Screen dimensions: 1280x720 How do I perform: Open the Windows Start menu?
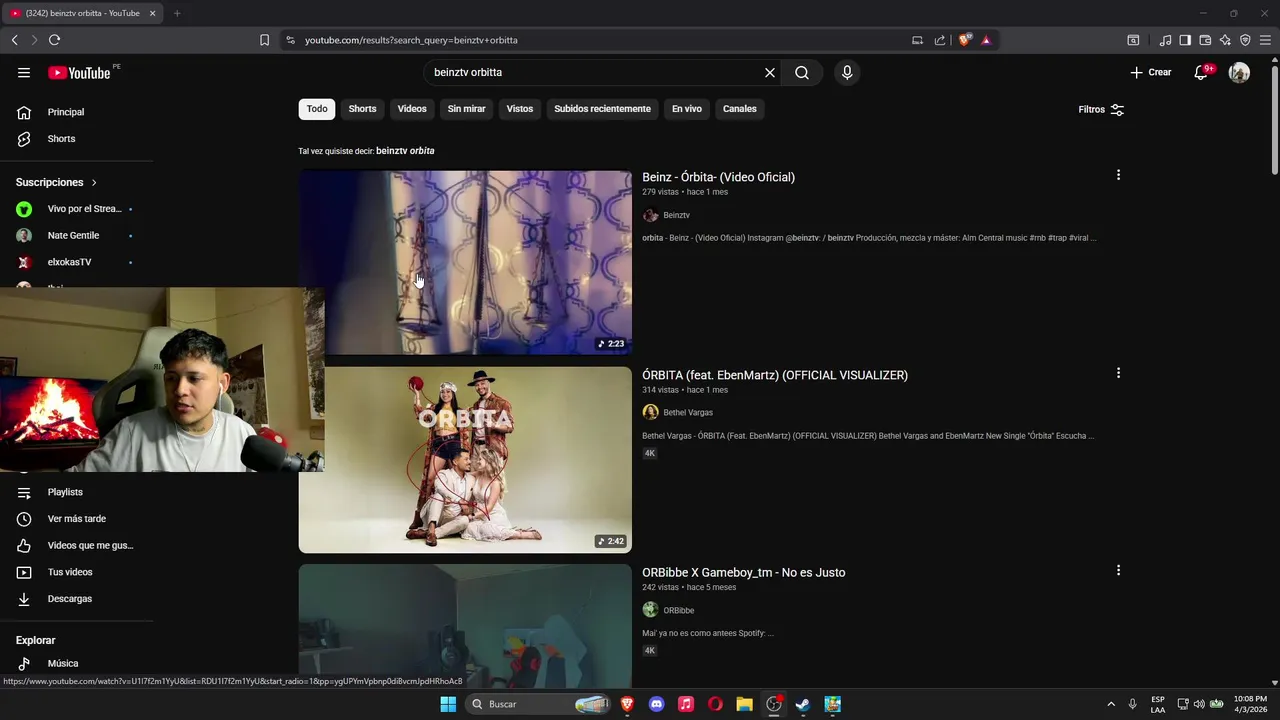(448, 704)
